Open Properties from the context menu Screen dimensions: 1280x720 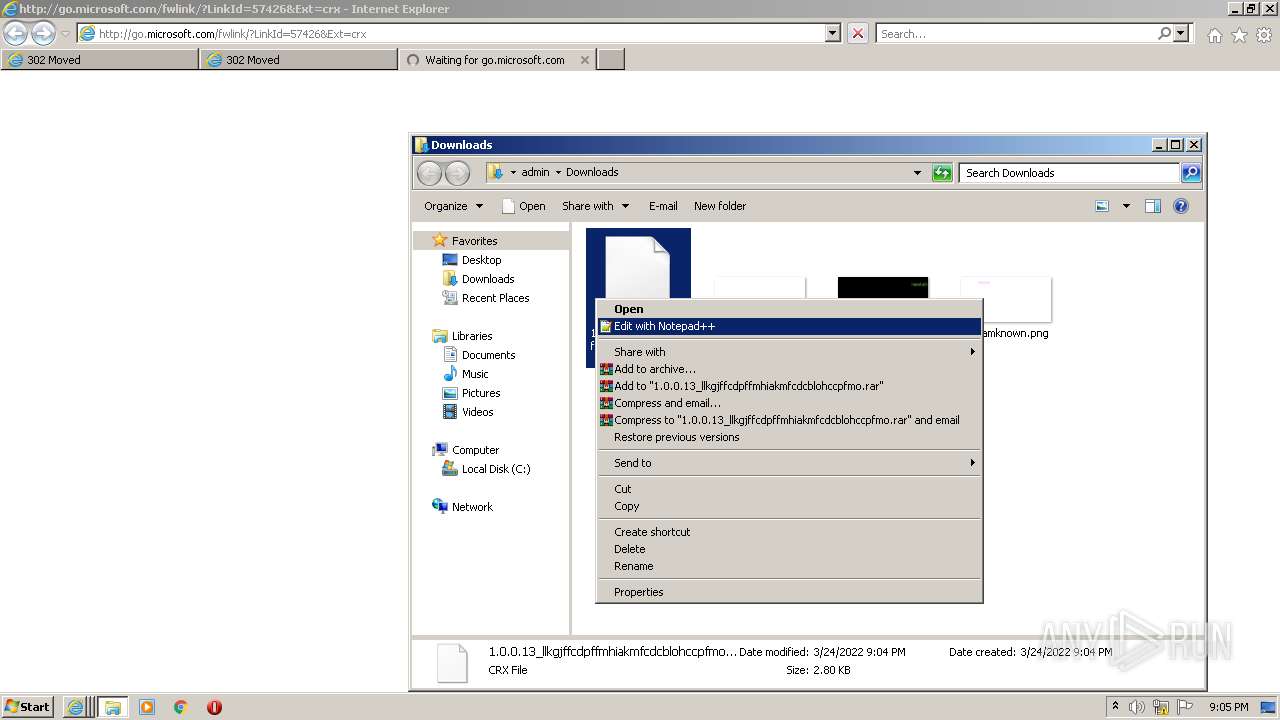click(789, 592)
